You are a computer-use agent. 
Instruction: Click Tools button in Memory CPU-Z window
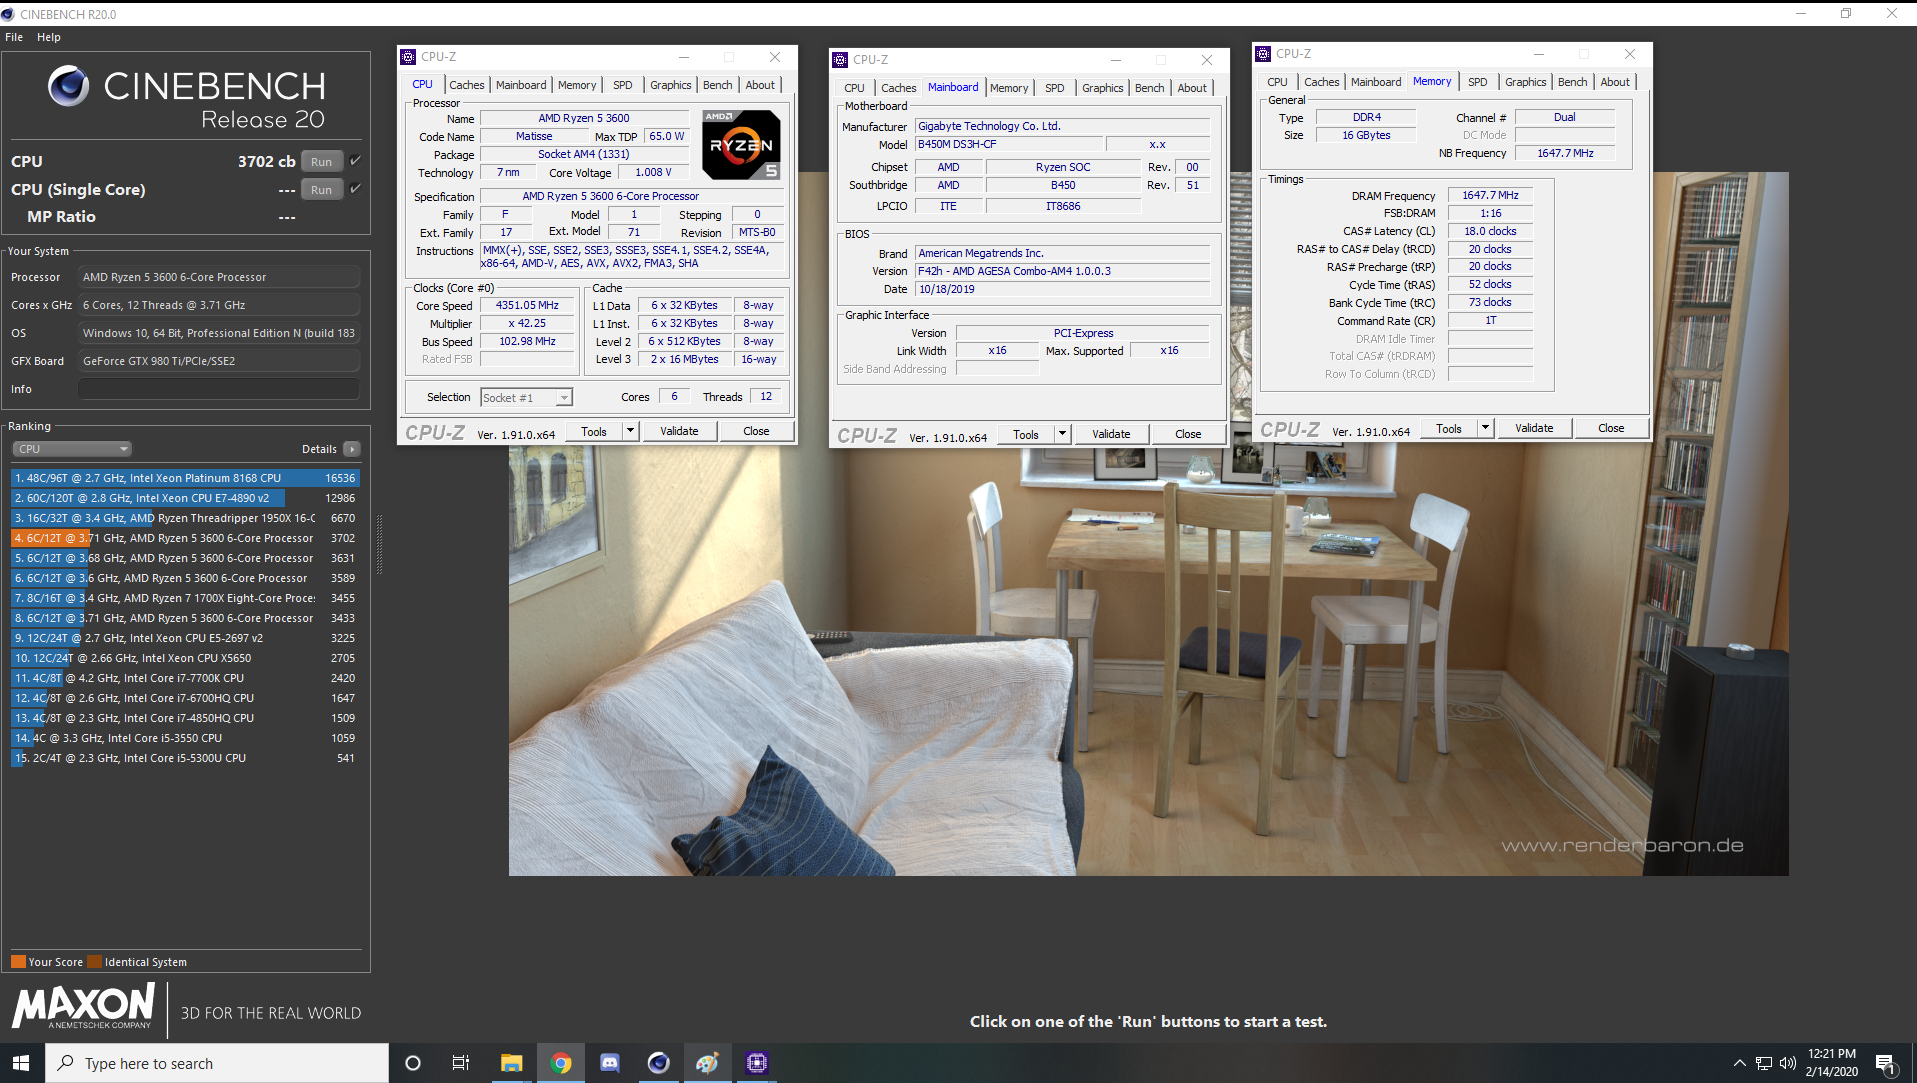1448,428
